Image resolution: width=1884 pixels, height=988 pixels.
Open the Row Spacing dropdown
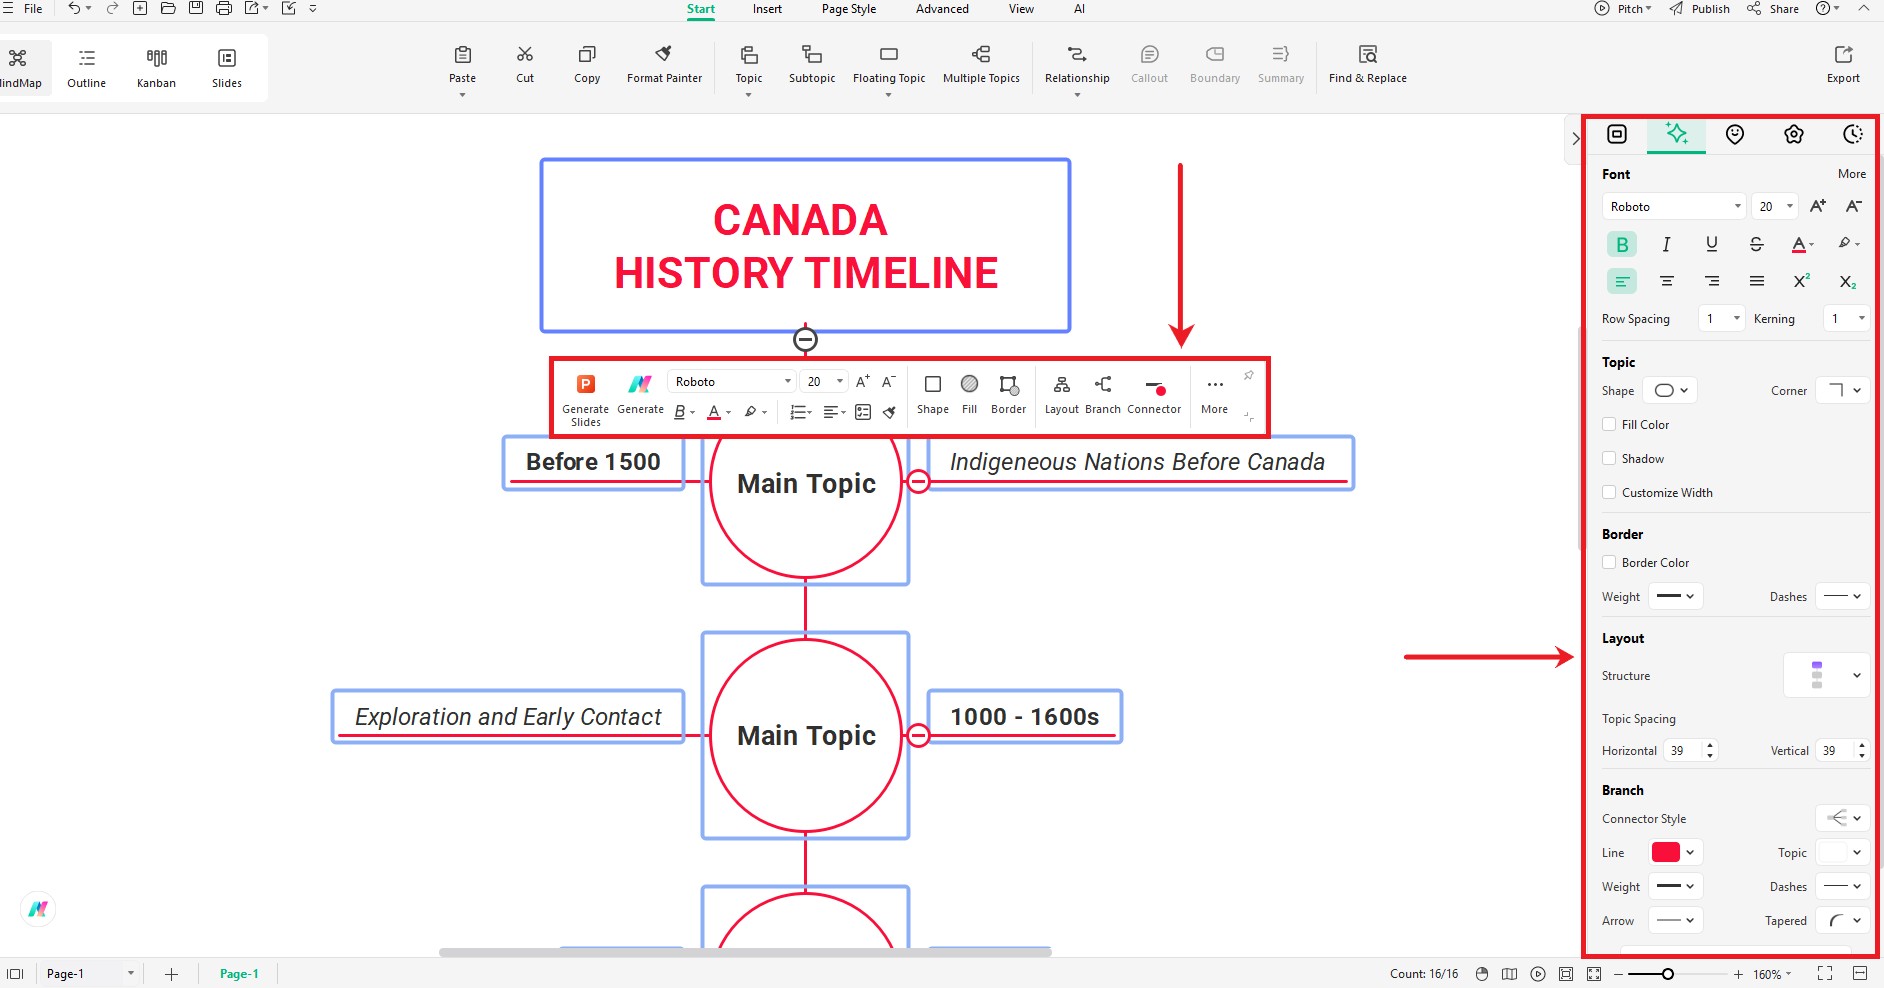click(x=1722, y=318)
